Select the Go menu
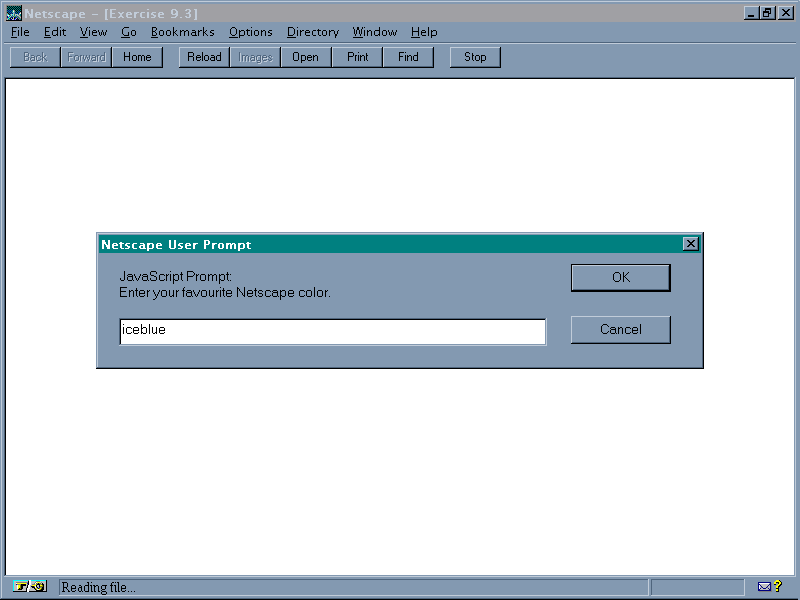800x600 pixels. coord(129,32)
